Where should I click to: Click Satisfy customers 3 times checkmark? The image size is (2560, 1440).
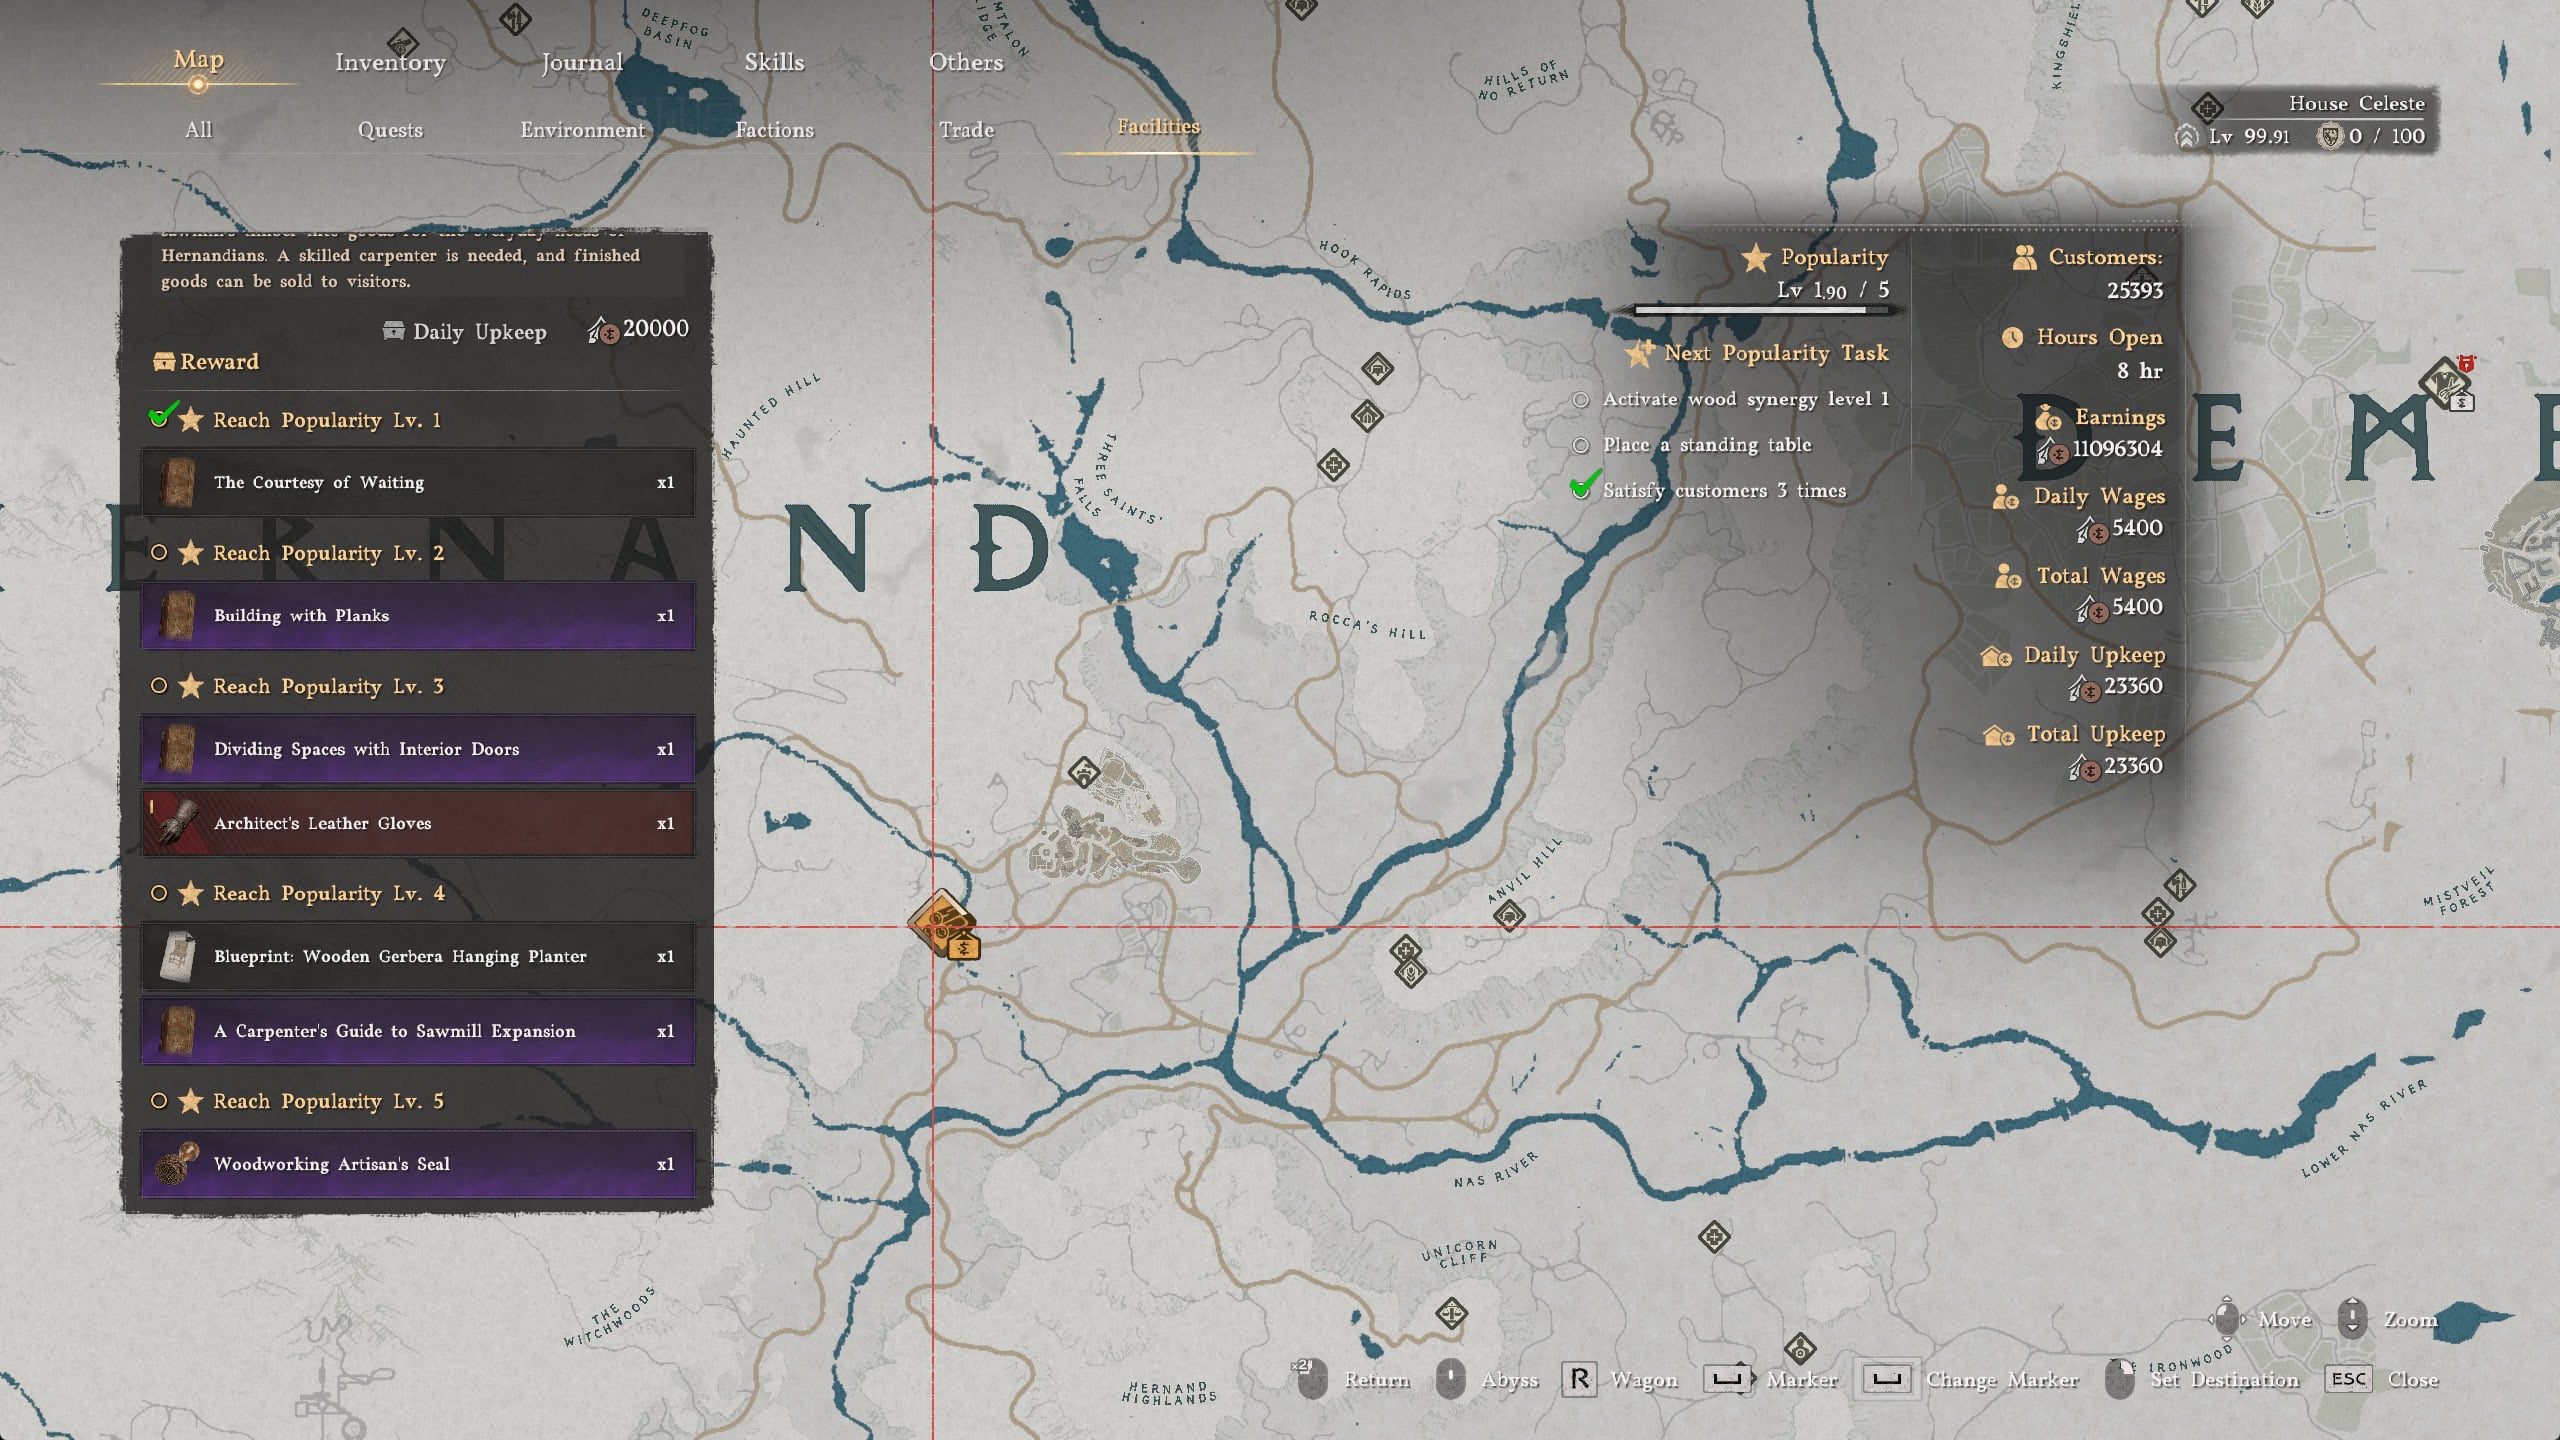(x=1584, y=486)
